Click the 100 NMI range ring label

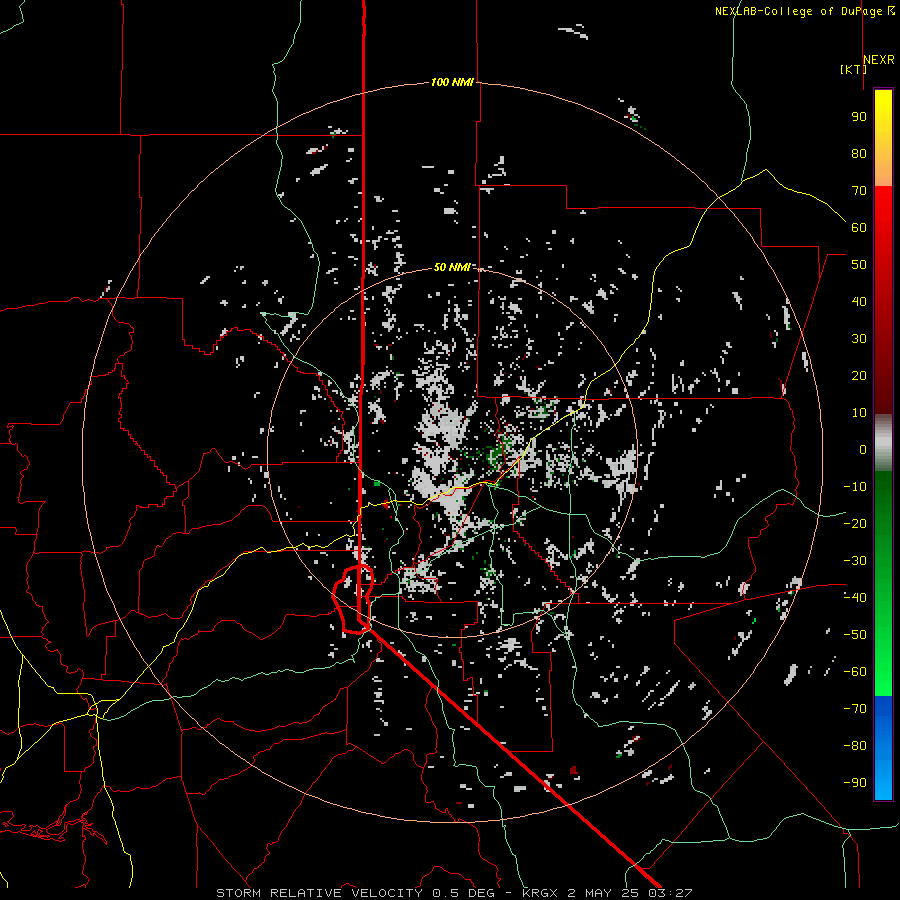(x=452, y=83)
